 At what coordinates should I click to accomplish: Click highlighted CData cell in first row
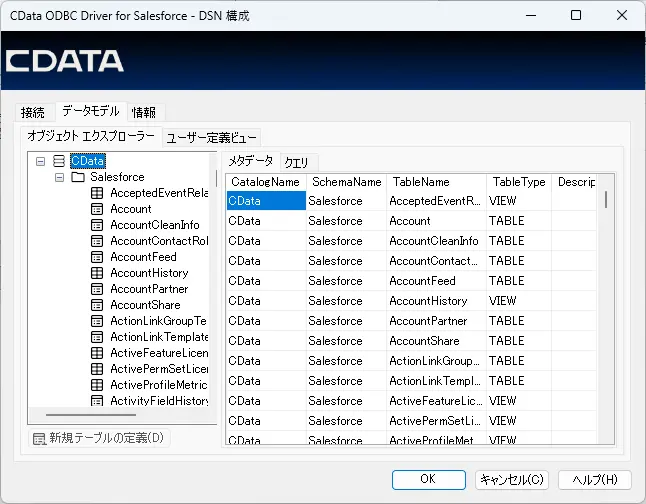click(266, 201)
